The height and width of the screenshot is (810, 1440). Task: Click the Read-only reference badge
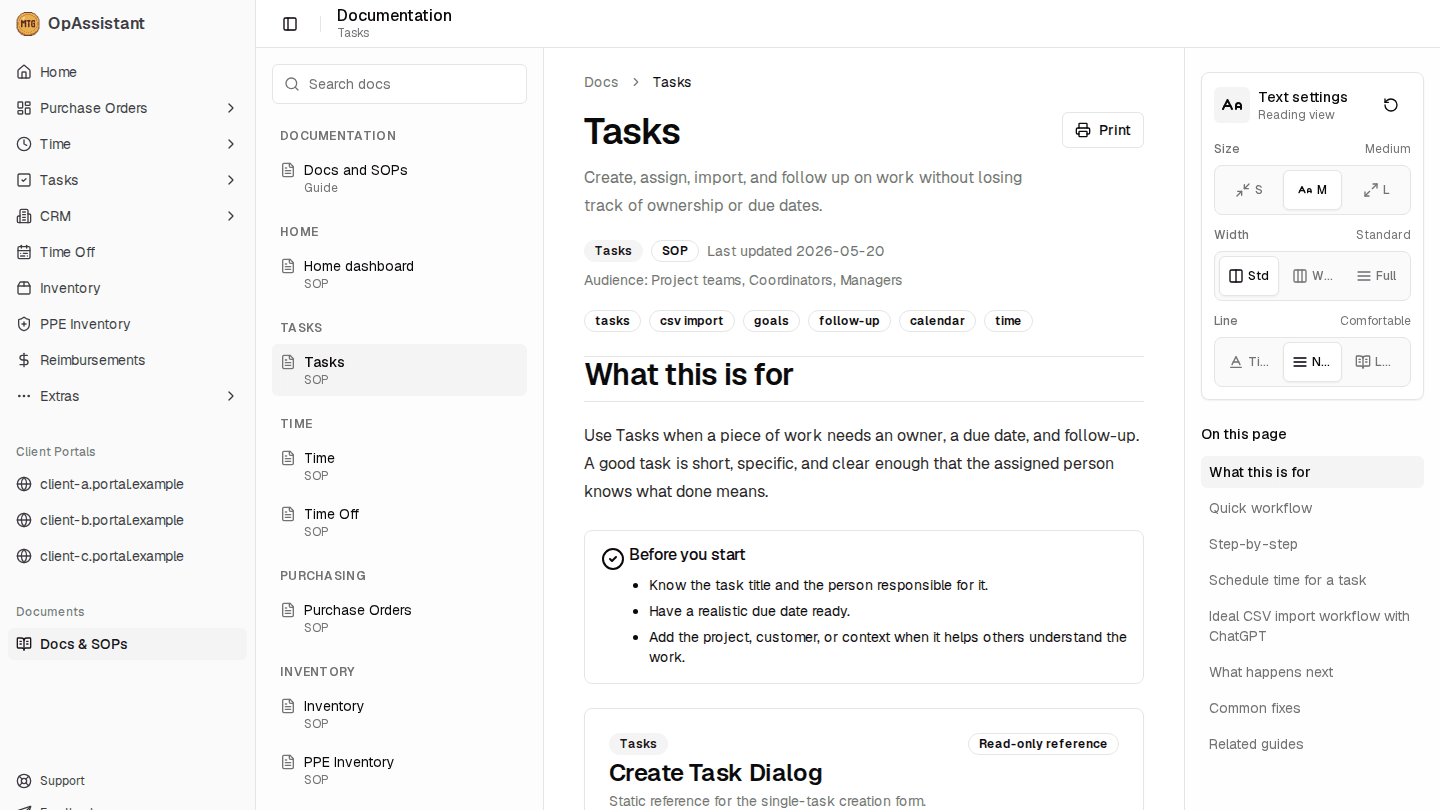tap(1043, 744)
